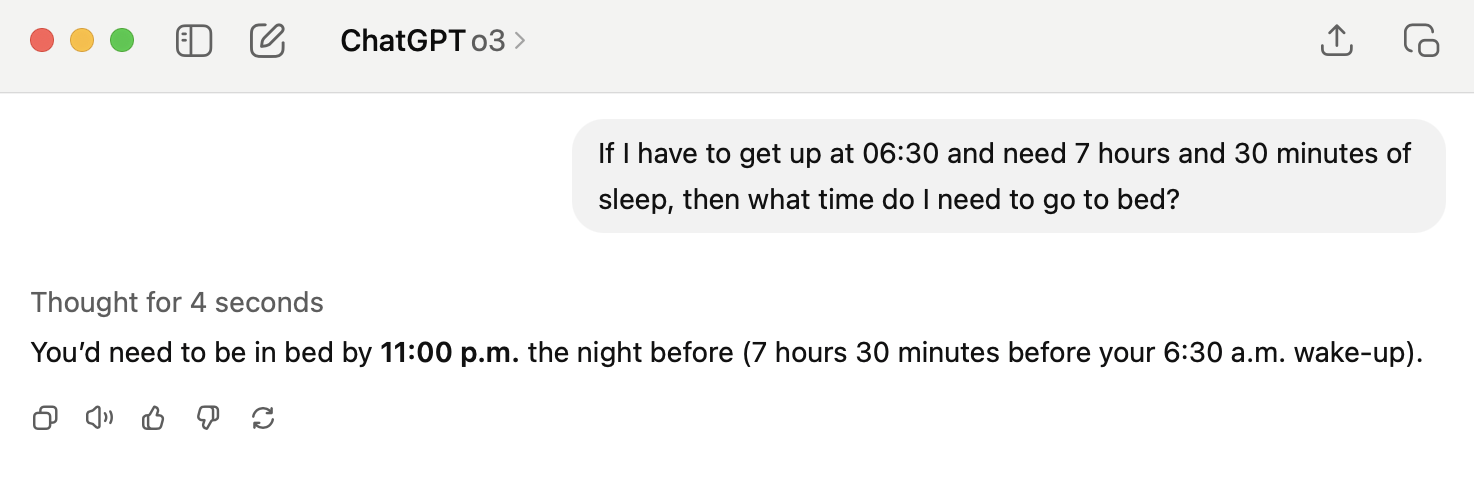Click the bold 11:00 p.m. text
The width and height of the screenshot is (1474, 478).
(x=450, y=354)
